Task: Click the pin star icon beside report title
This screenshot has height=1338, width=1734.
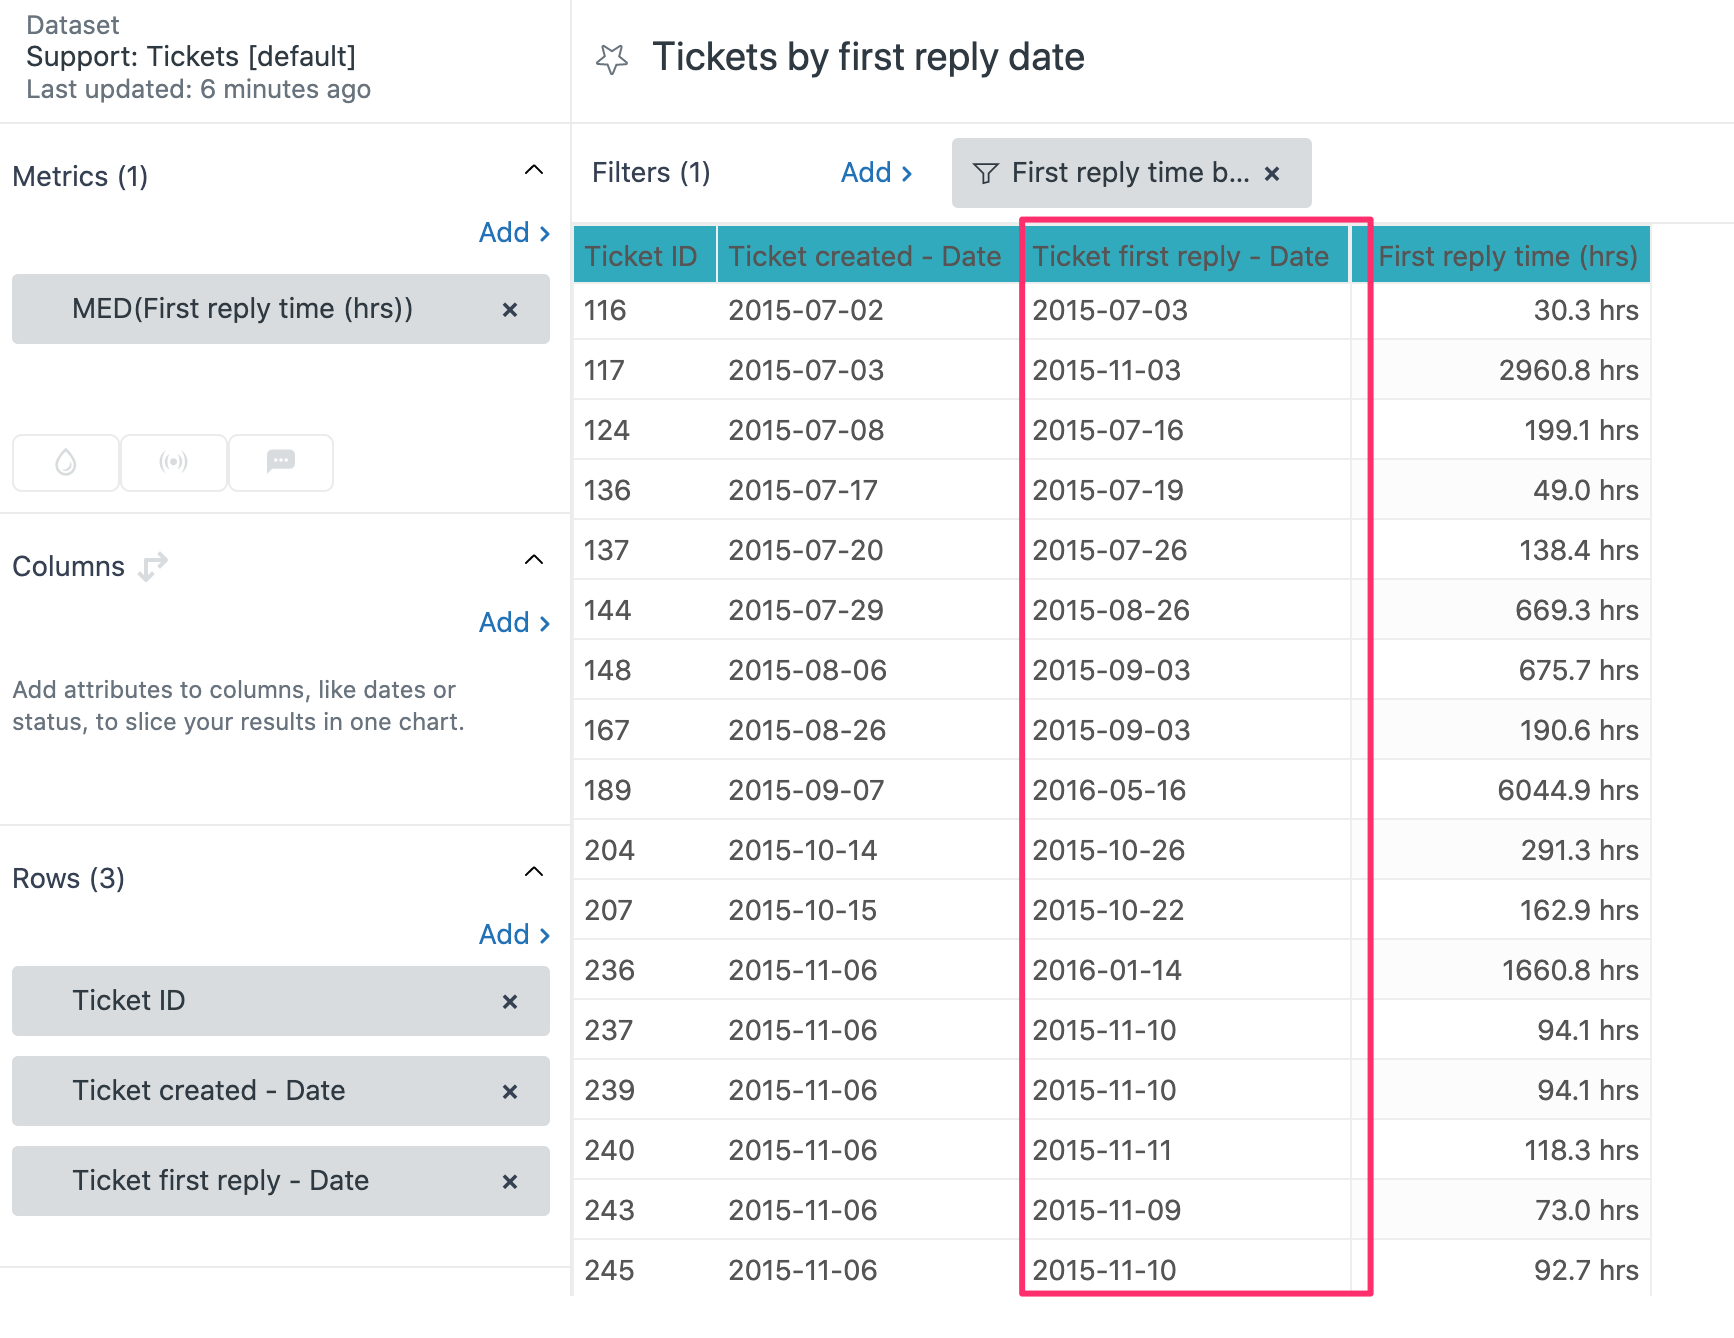Action: [x=611, y=60]
